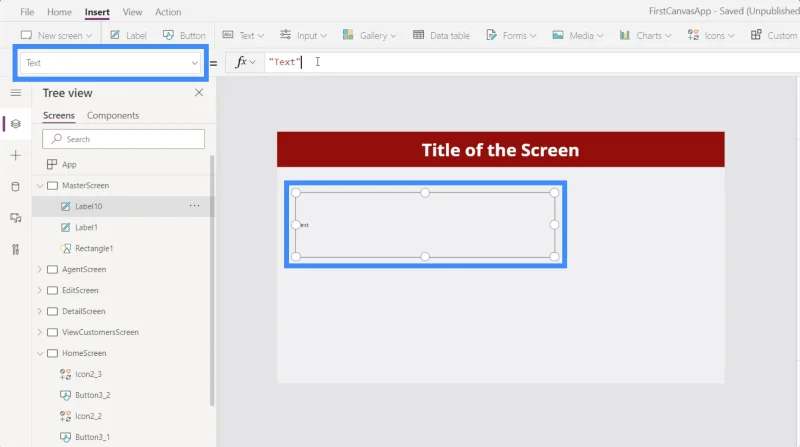Select Icon2_2 in the tree
The width and height of the screenshot is (800, 447).
coord(88,416)
